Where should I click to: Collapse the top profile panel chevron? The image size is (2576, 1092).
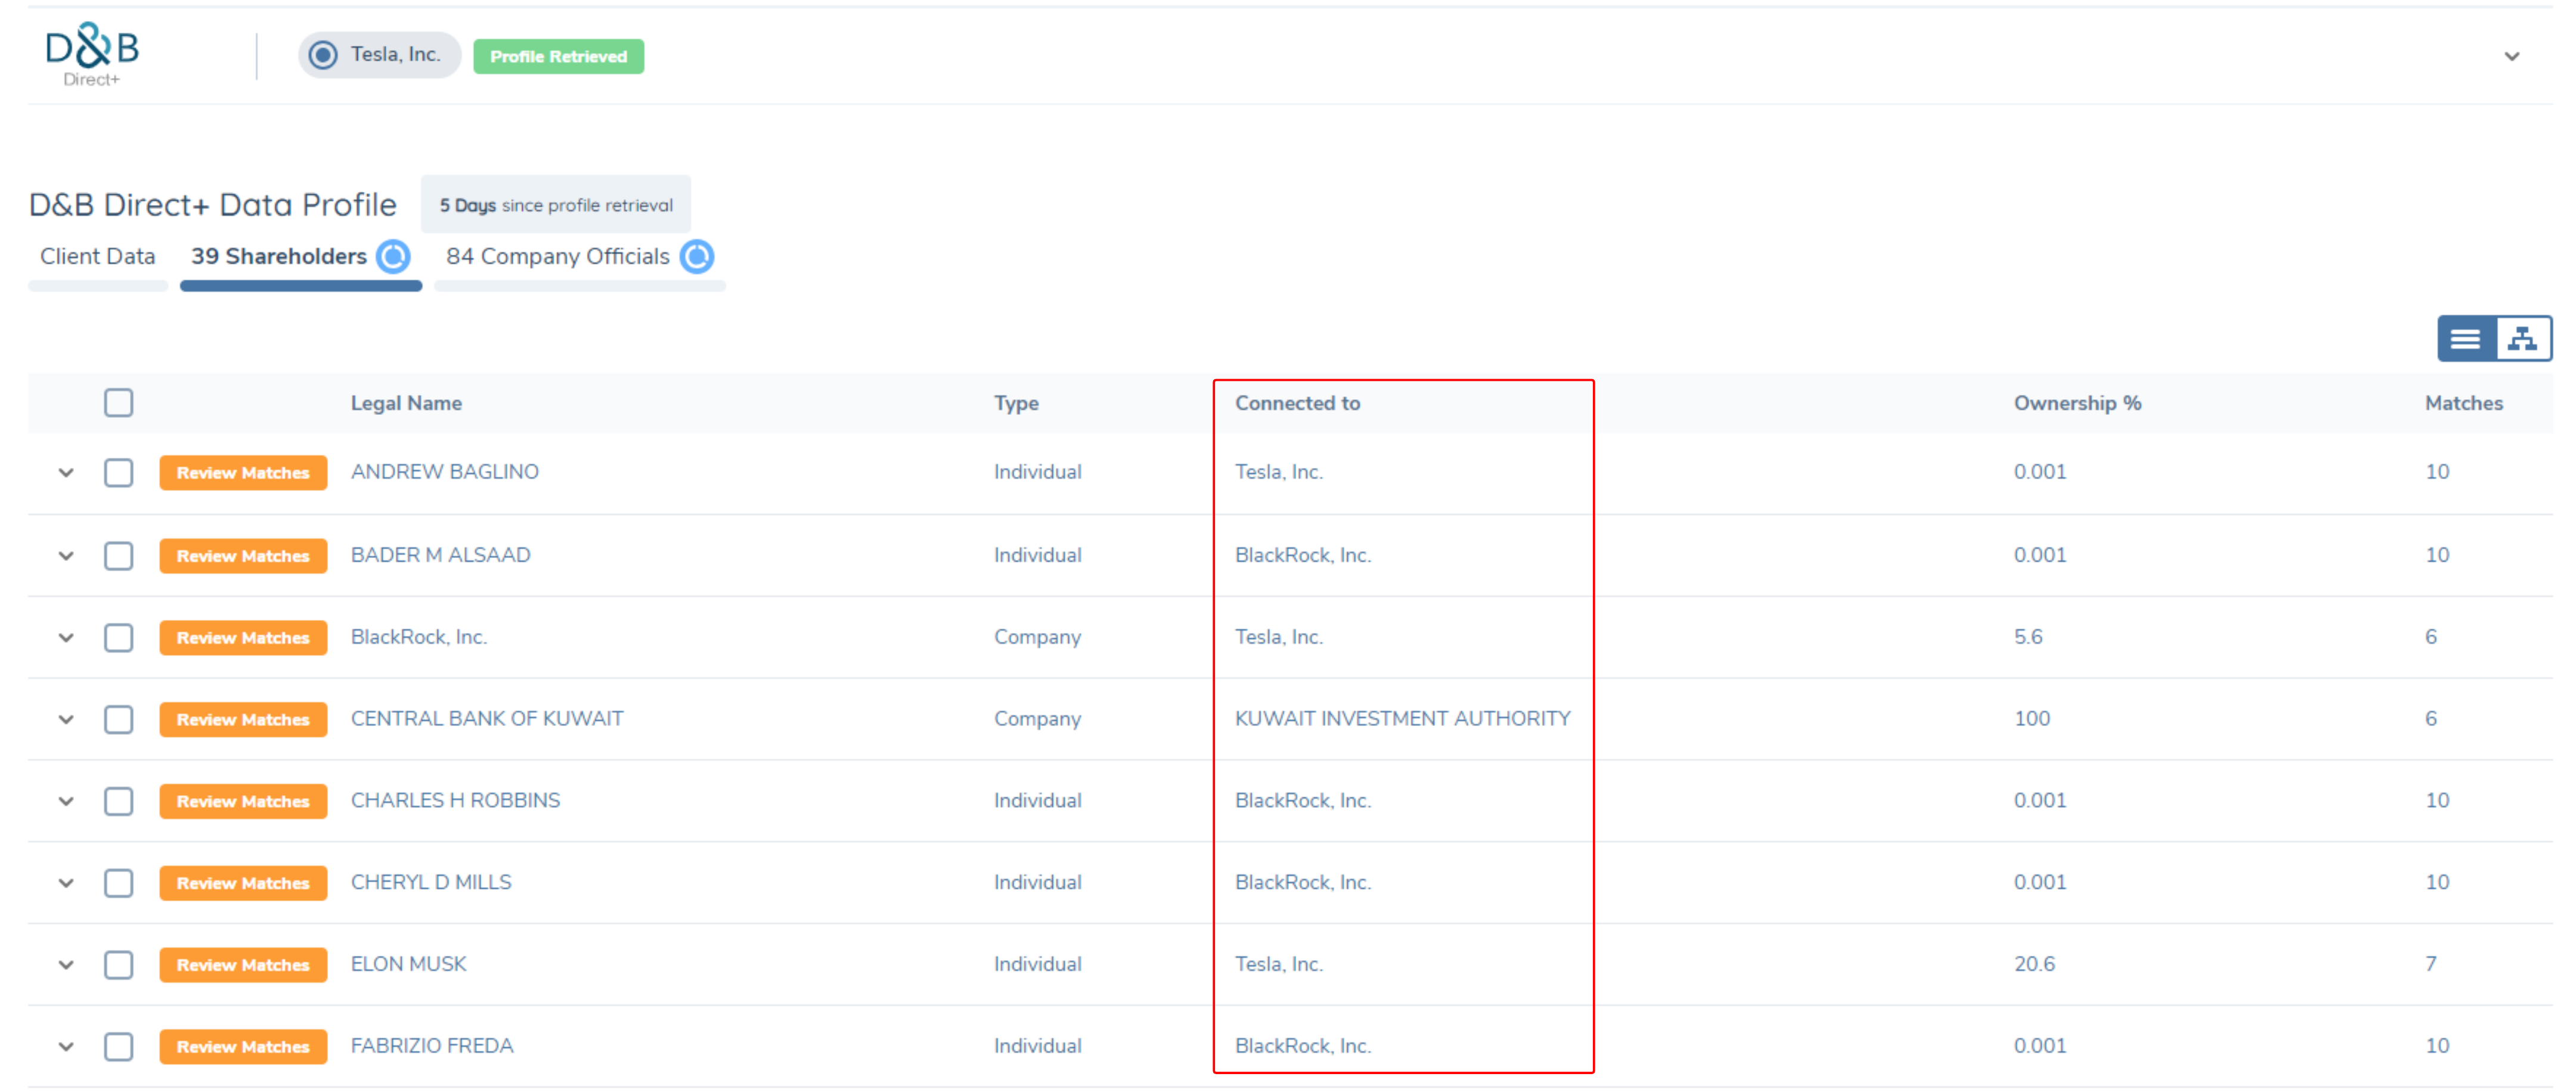tap(2511, 57)
